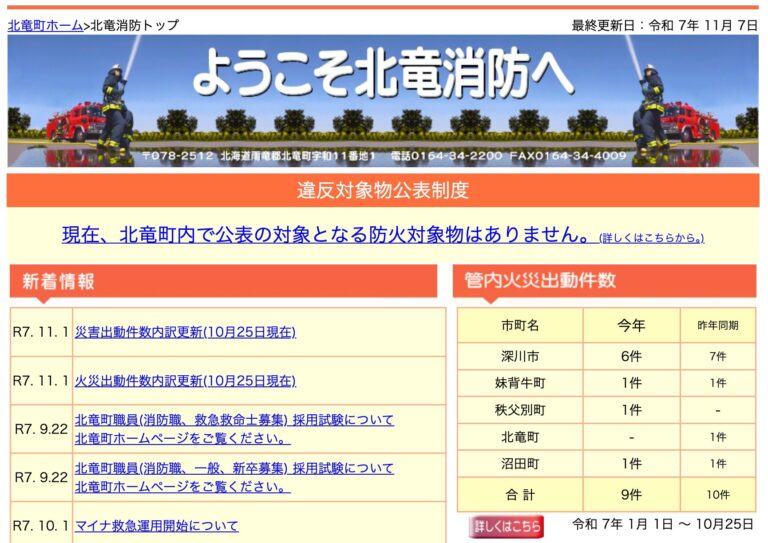The height and width of the screenshot is (543, 768).
Task: Open the 詳しくはこちらから link
Action: [x=651, y=238]
